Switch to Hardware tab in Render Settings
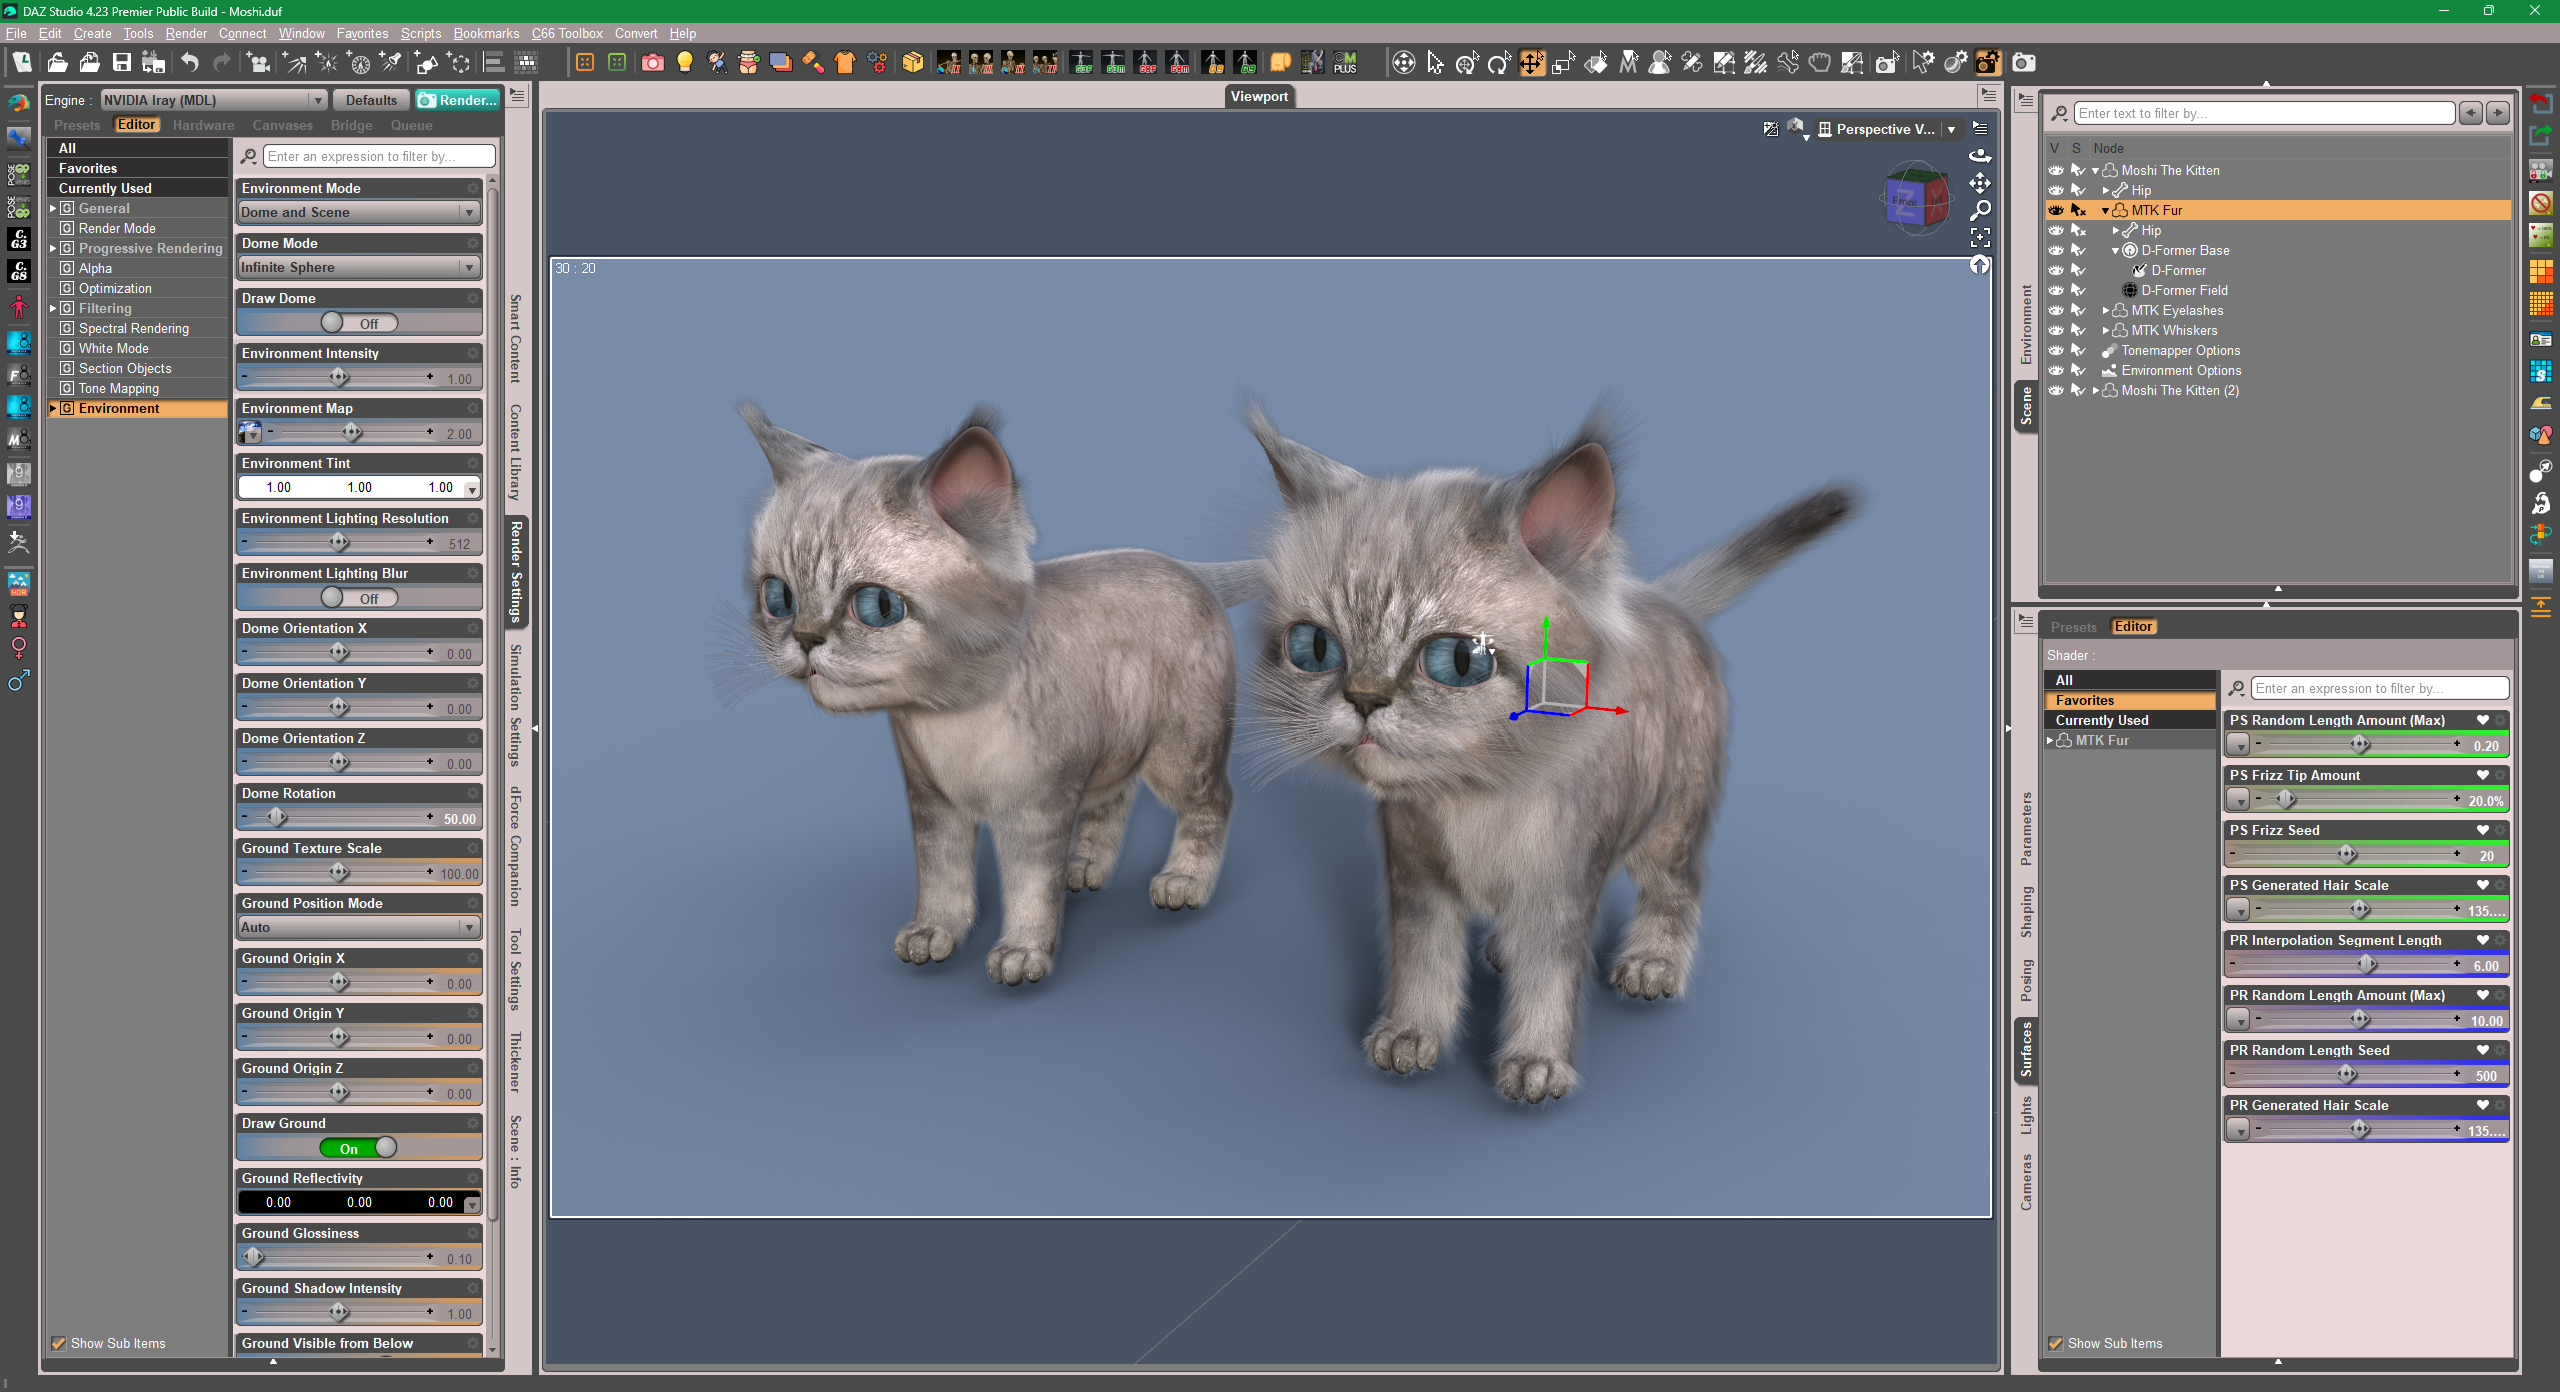 pyautogui.click(x=203, y=125)
